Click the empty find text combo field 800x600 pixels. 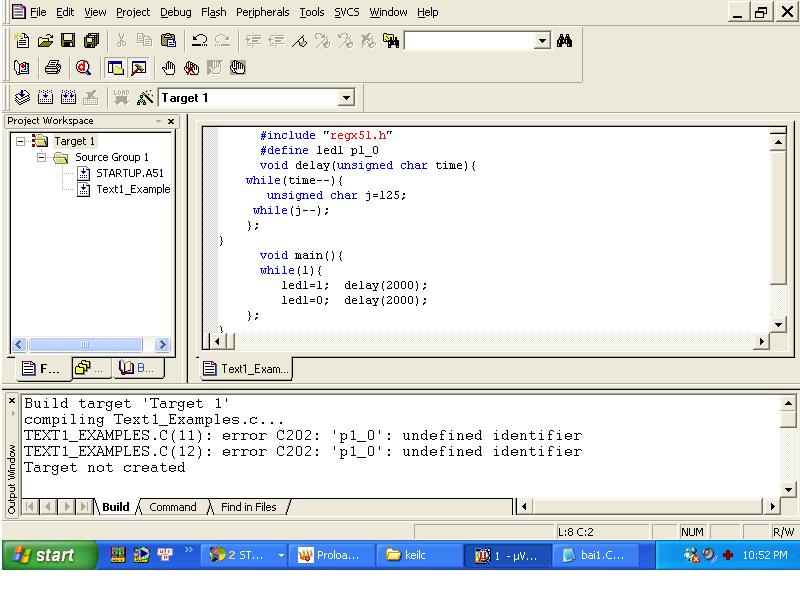coord(468,41)
